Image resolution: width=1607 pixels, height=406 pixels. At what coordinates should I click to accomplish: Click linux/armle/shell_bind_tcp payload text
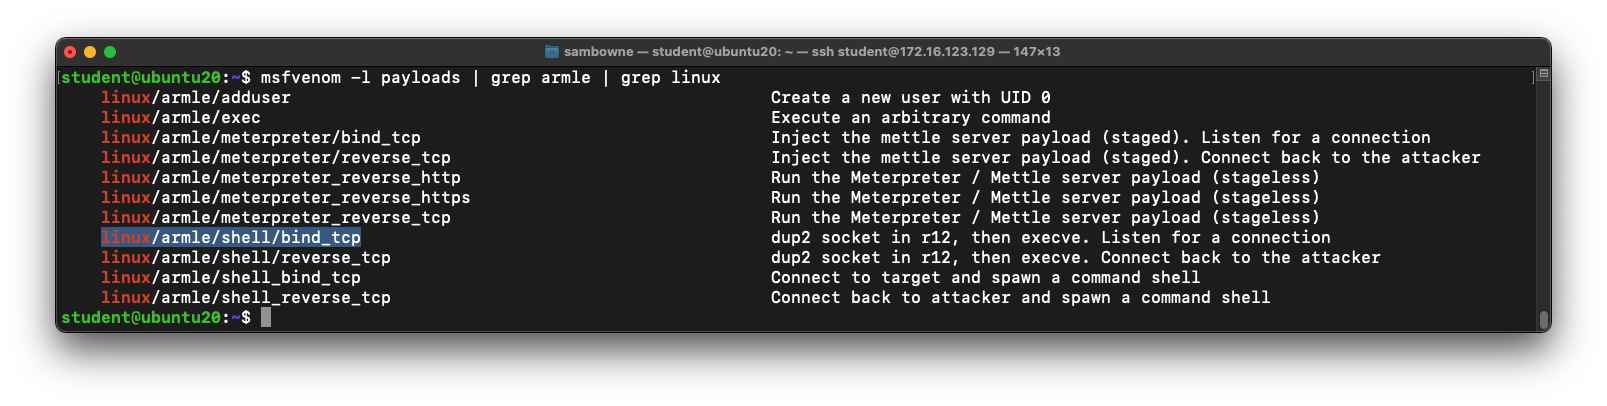pos(231,277)
